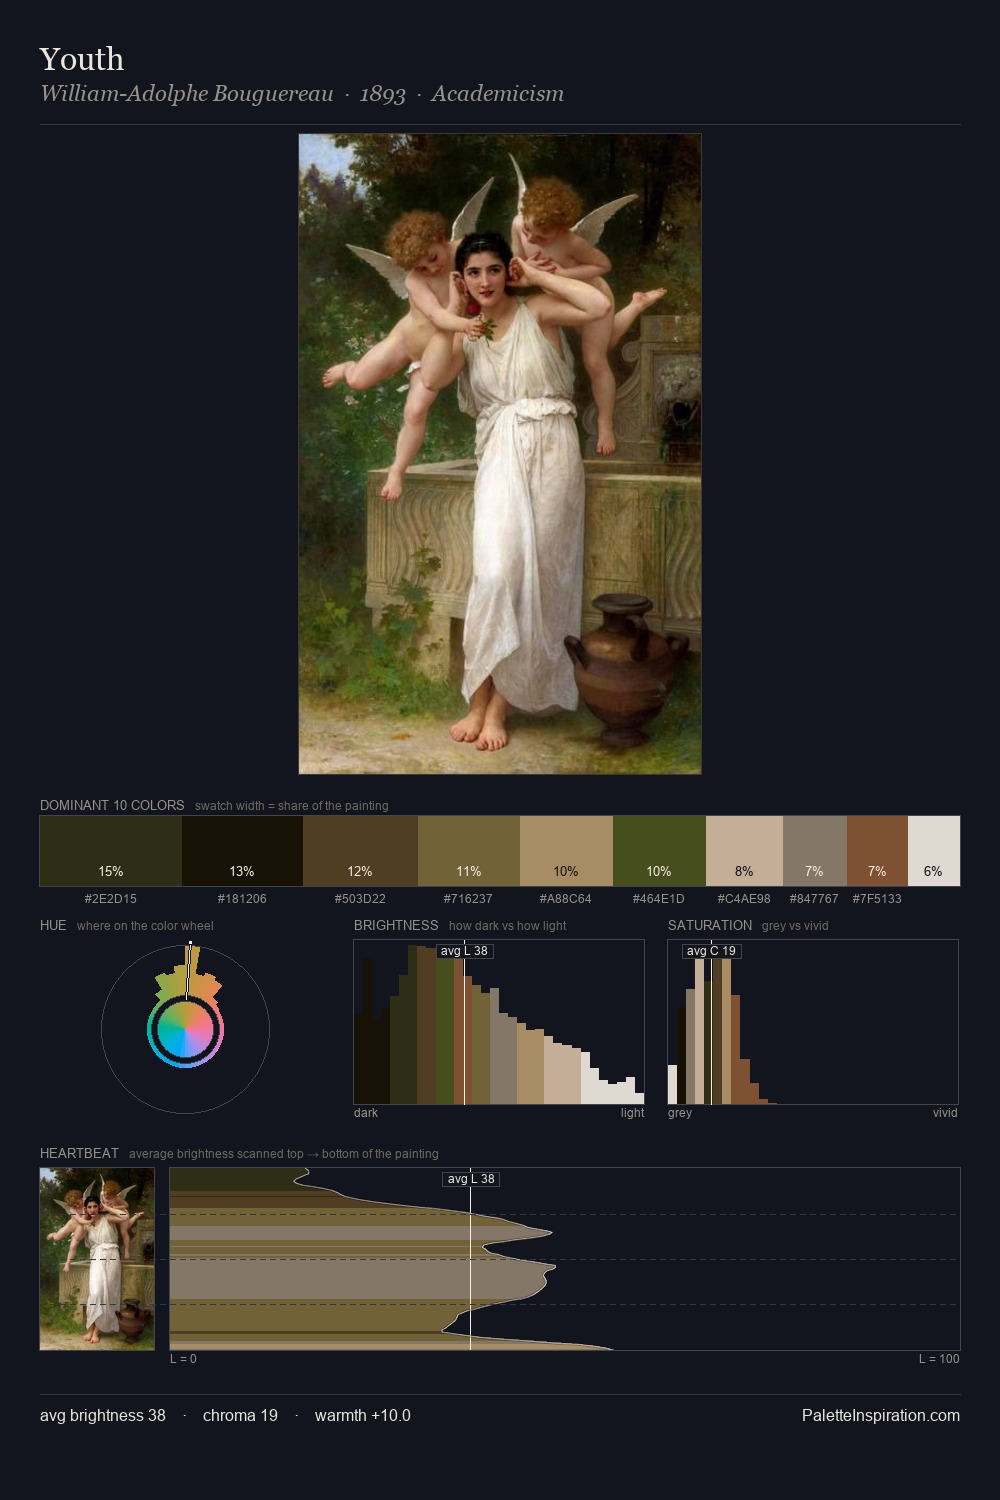
Task: Click the tan #A88C64 swatch
Action: [x=566, y=851]
